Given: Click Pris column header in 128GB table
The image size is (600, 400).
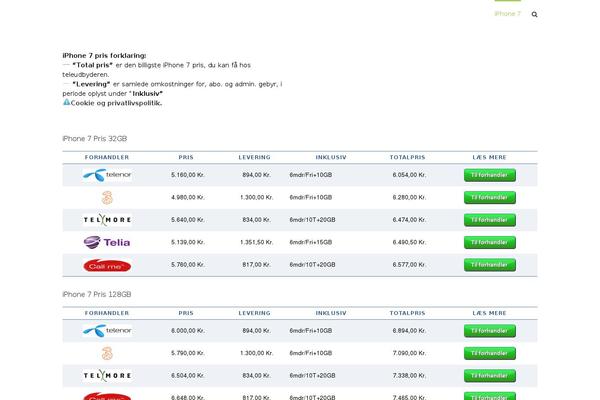Looking at the screenshot, I should (186, 313).
